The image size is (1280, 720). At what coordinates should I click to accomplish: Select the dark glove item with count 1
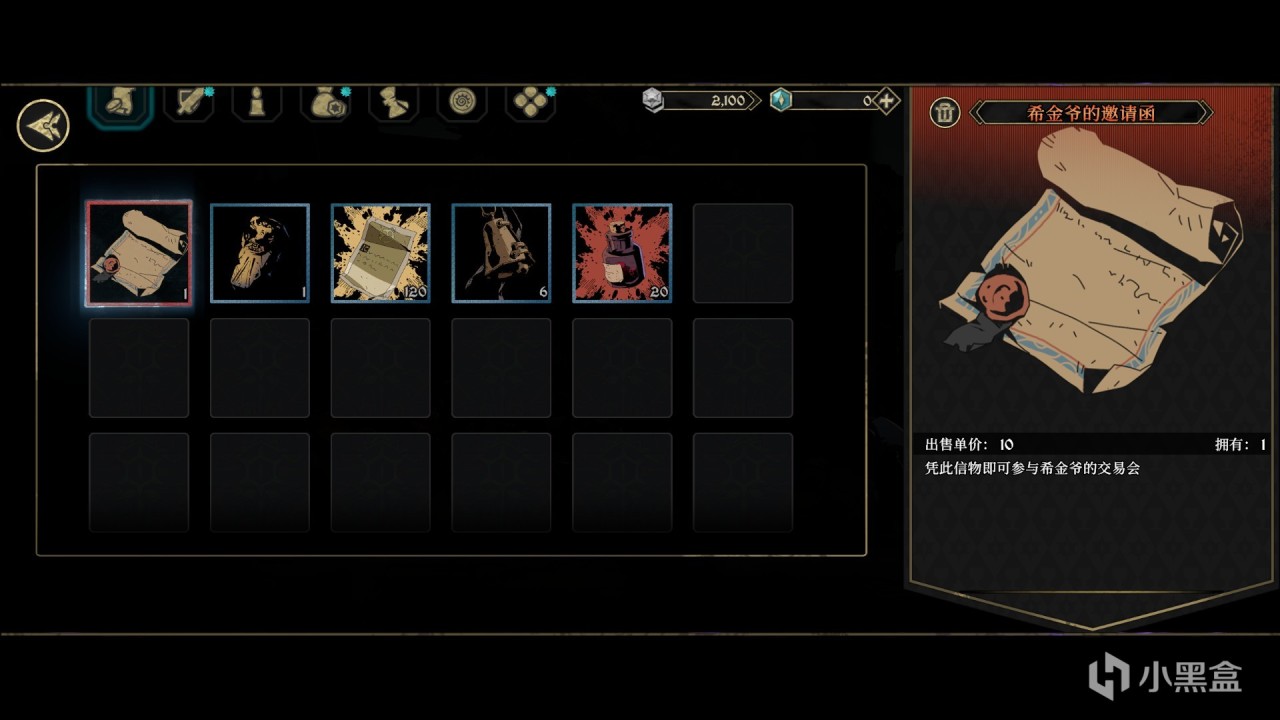(260, 253)
